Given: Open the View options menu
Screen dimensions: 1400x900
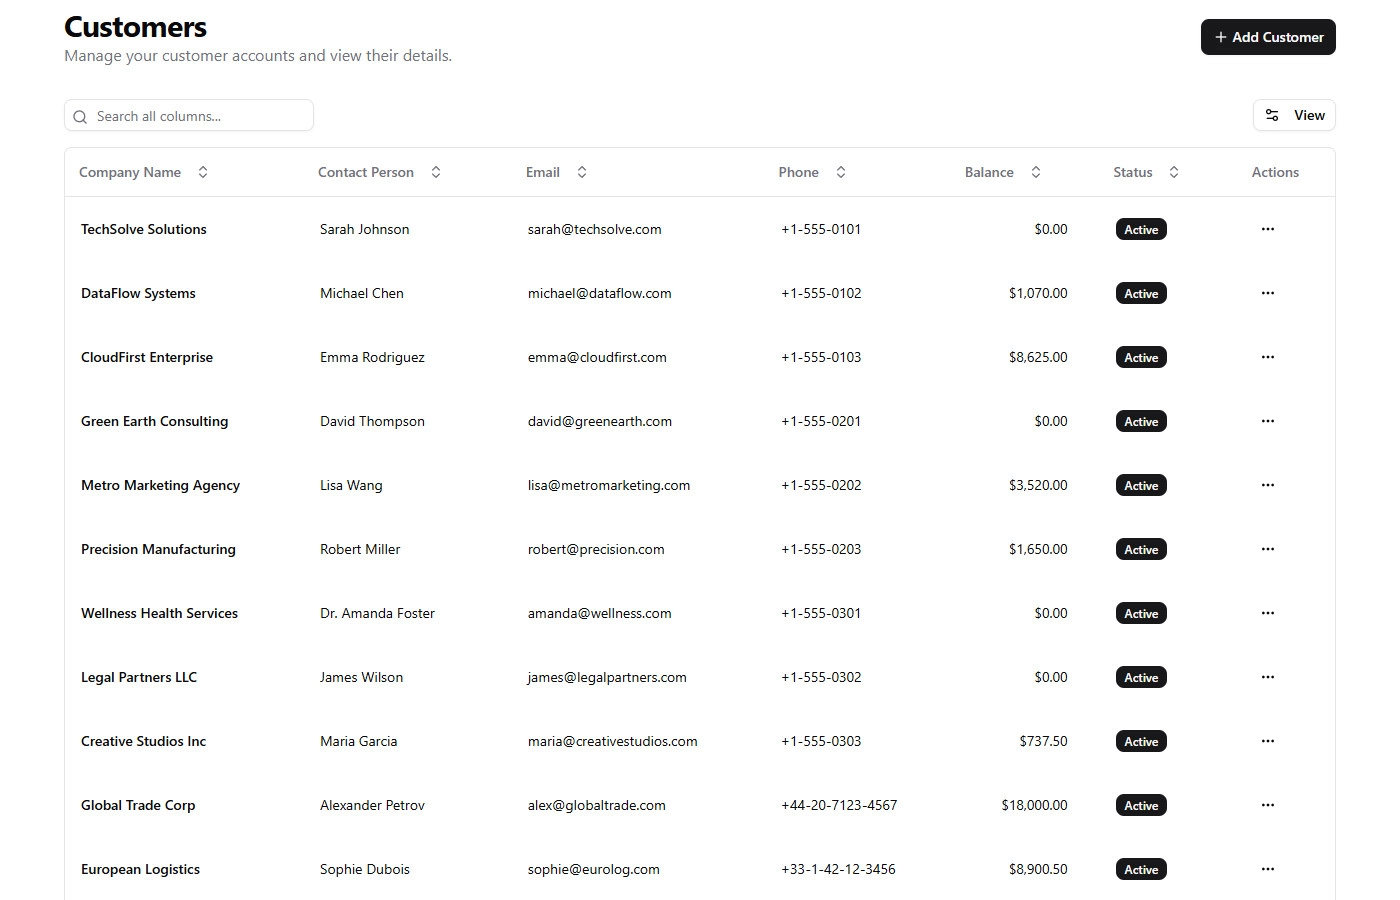Looking at the screenshot, I should click(x=1294, y=115).
